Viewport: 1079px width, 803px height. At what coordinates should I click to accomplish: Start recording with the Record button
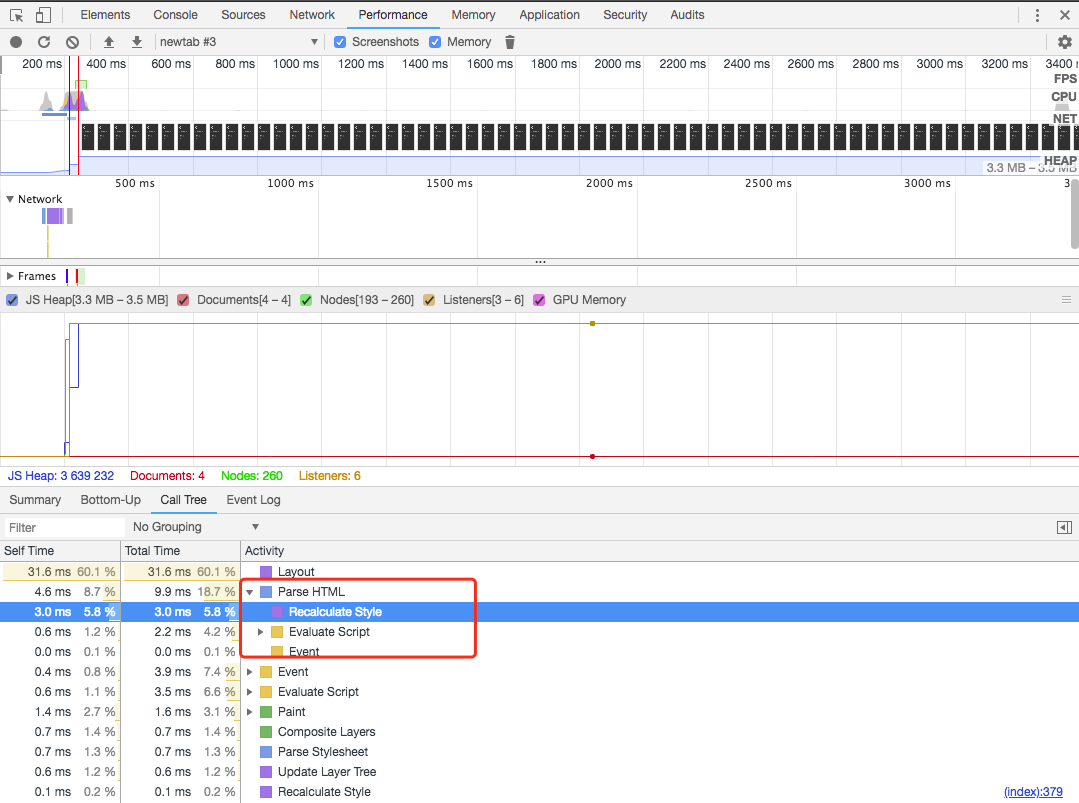pos(16,42)
